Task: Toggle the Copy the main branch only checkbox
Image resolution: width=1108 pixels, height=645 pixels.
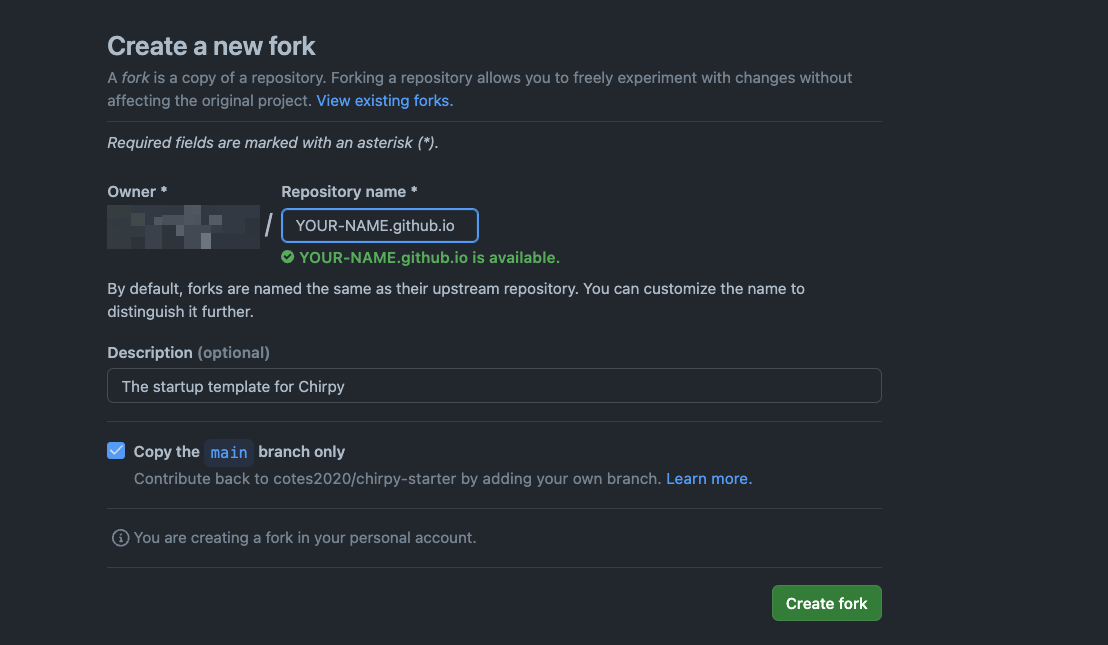Action: click(x=116, y=451)
